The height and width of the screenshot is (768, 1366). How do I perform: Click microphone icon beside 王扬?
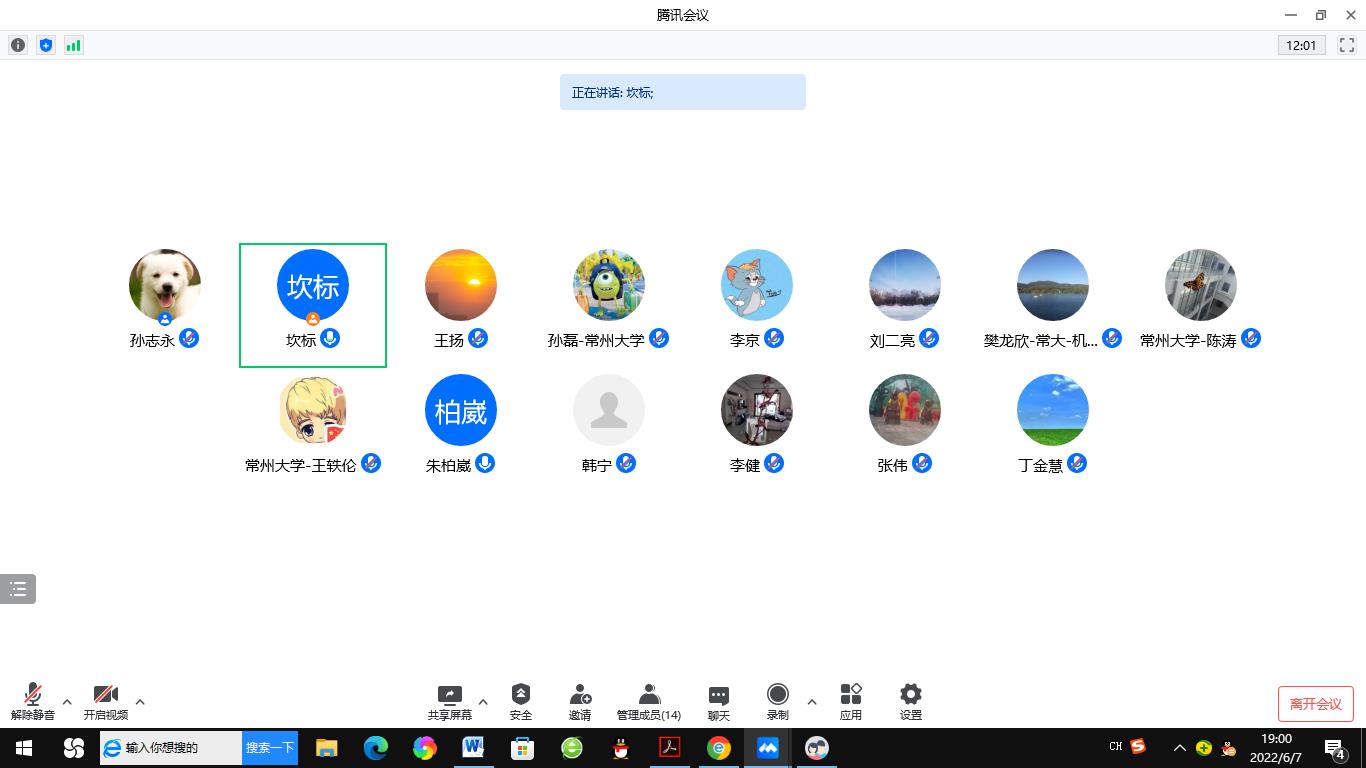478,338
